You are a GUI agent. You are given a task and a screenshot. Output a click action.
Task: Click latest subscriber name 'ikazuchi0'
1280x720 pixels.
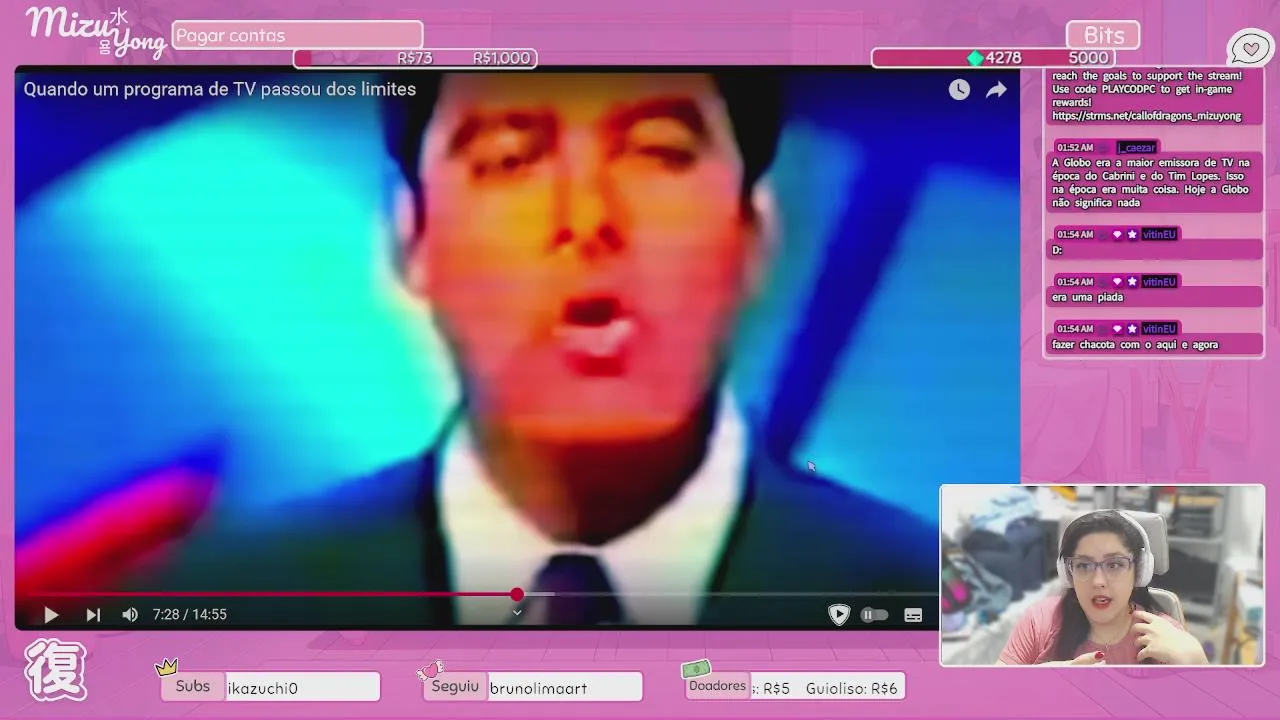263,688
